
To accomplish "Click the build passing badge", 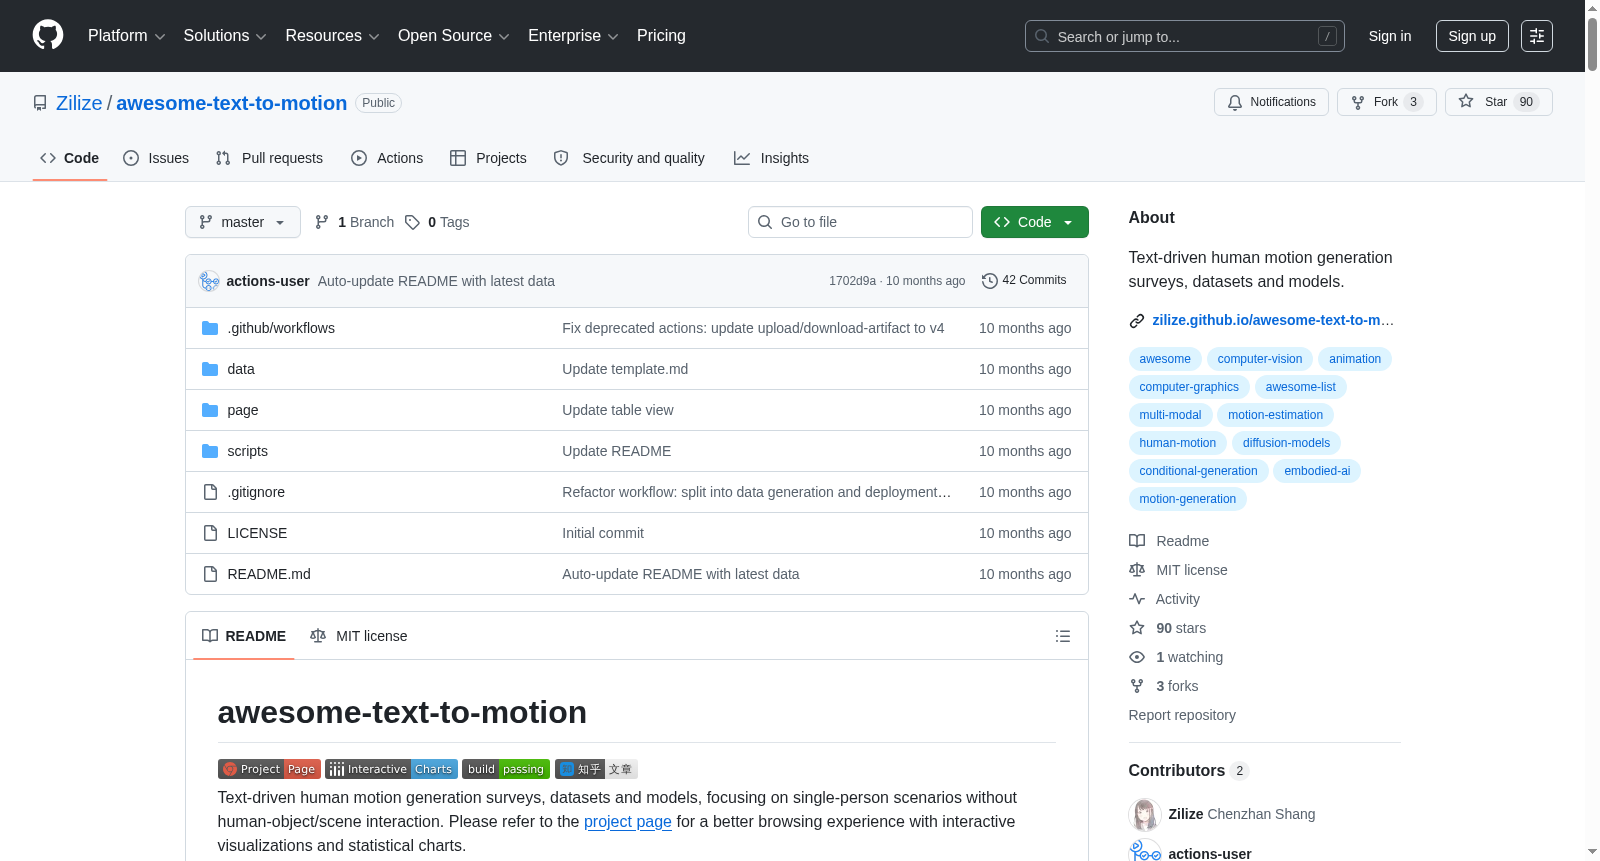I will coord(506,769).
